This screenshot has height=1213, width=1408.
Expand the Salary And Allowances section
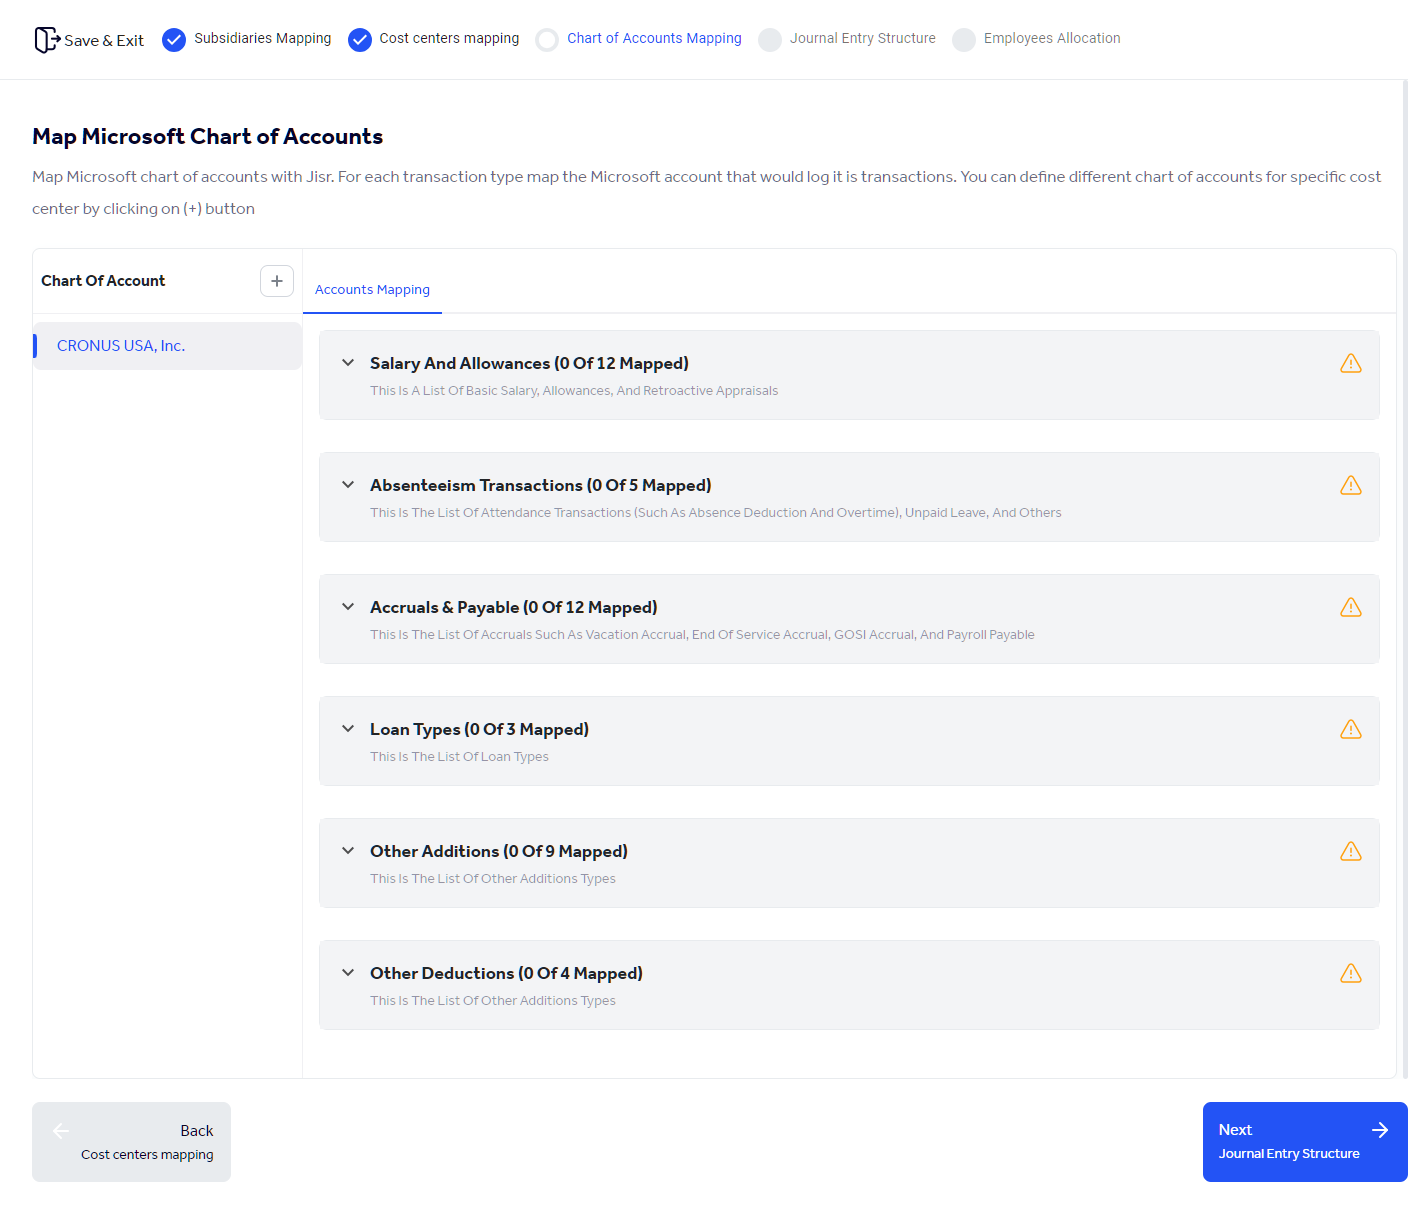[x=348, y=363]
